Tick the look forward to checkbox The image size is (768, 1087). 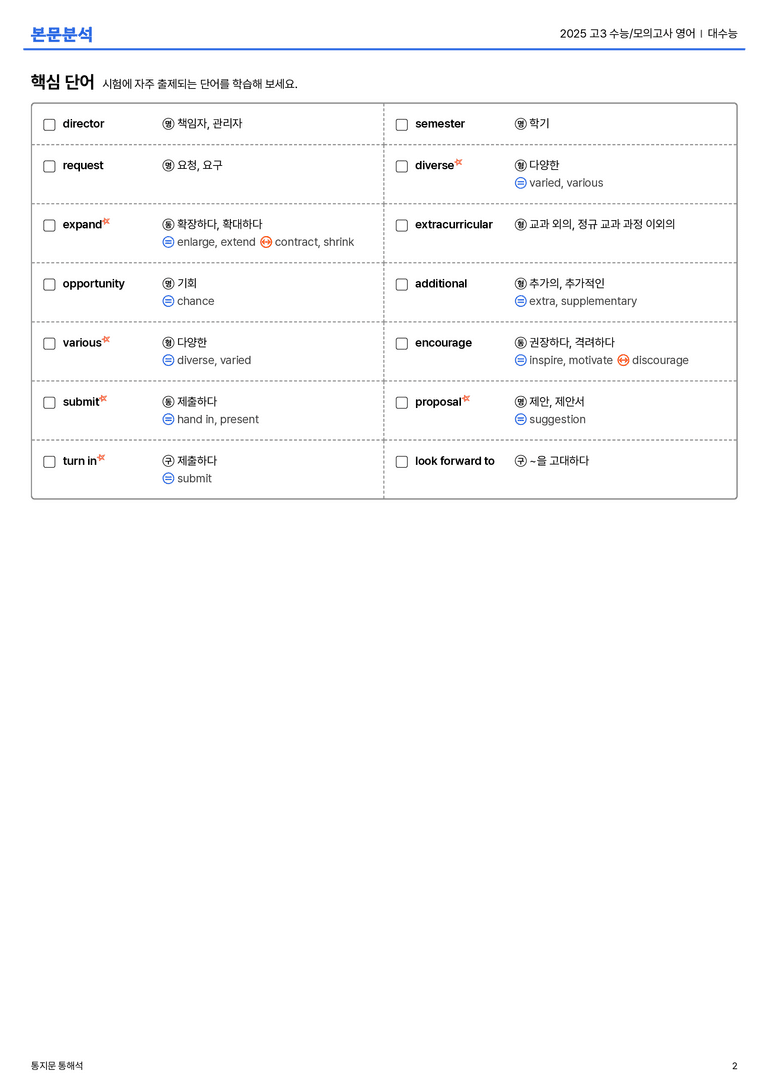point(401,462)
